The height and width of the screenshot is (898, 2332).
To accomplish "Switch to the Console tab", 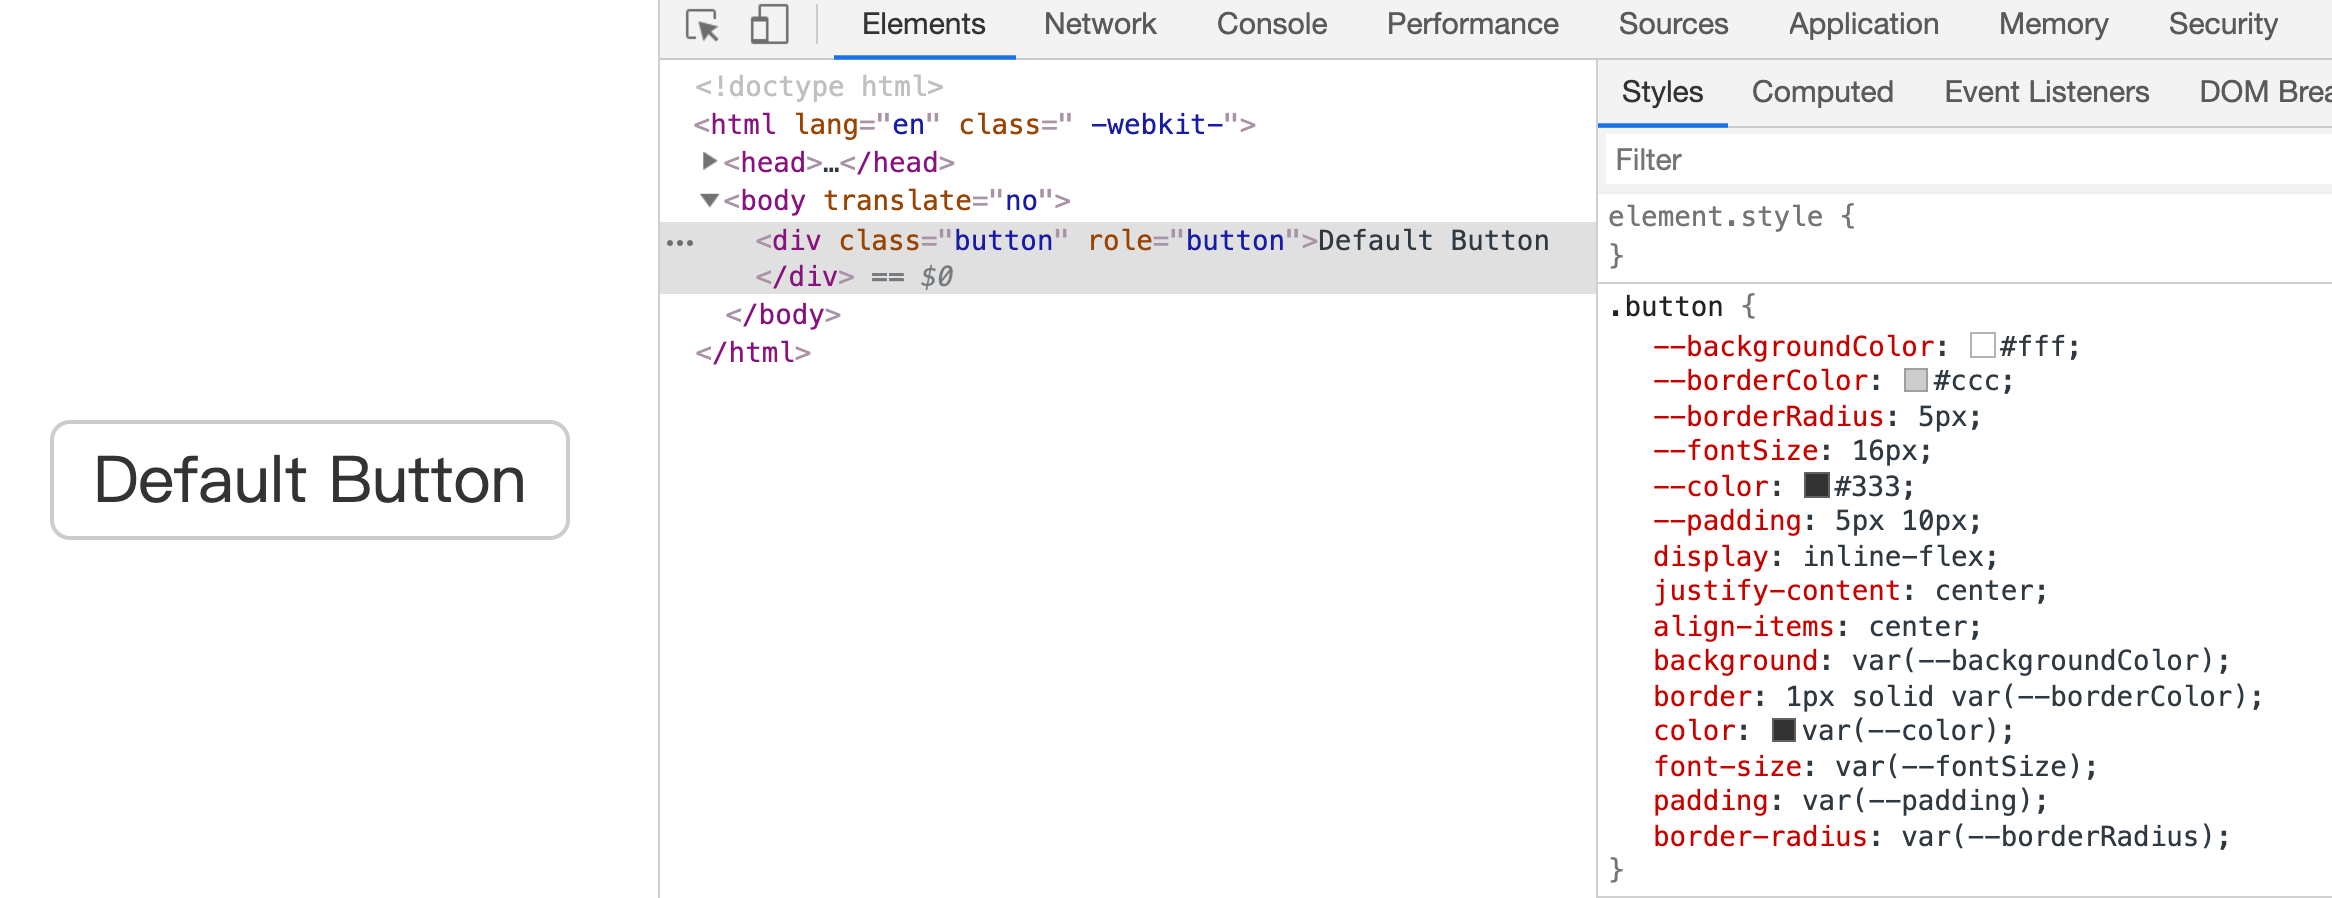I will coord(1271,25).
